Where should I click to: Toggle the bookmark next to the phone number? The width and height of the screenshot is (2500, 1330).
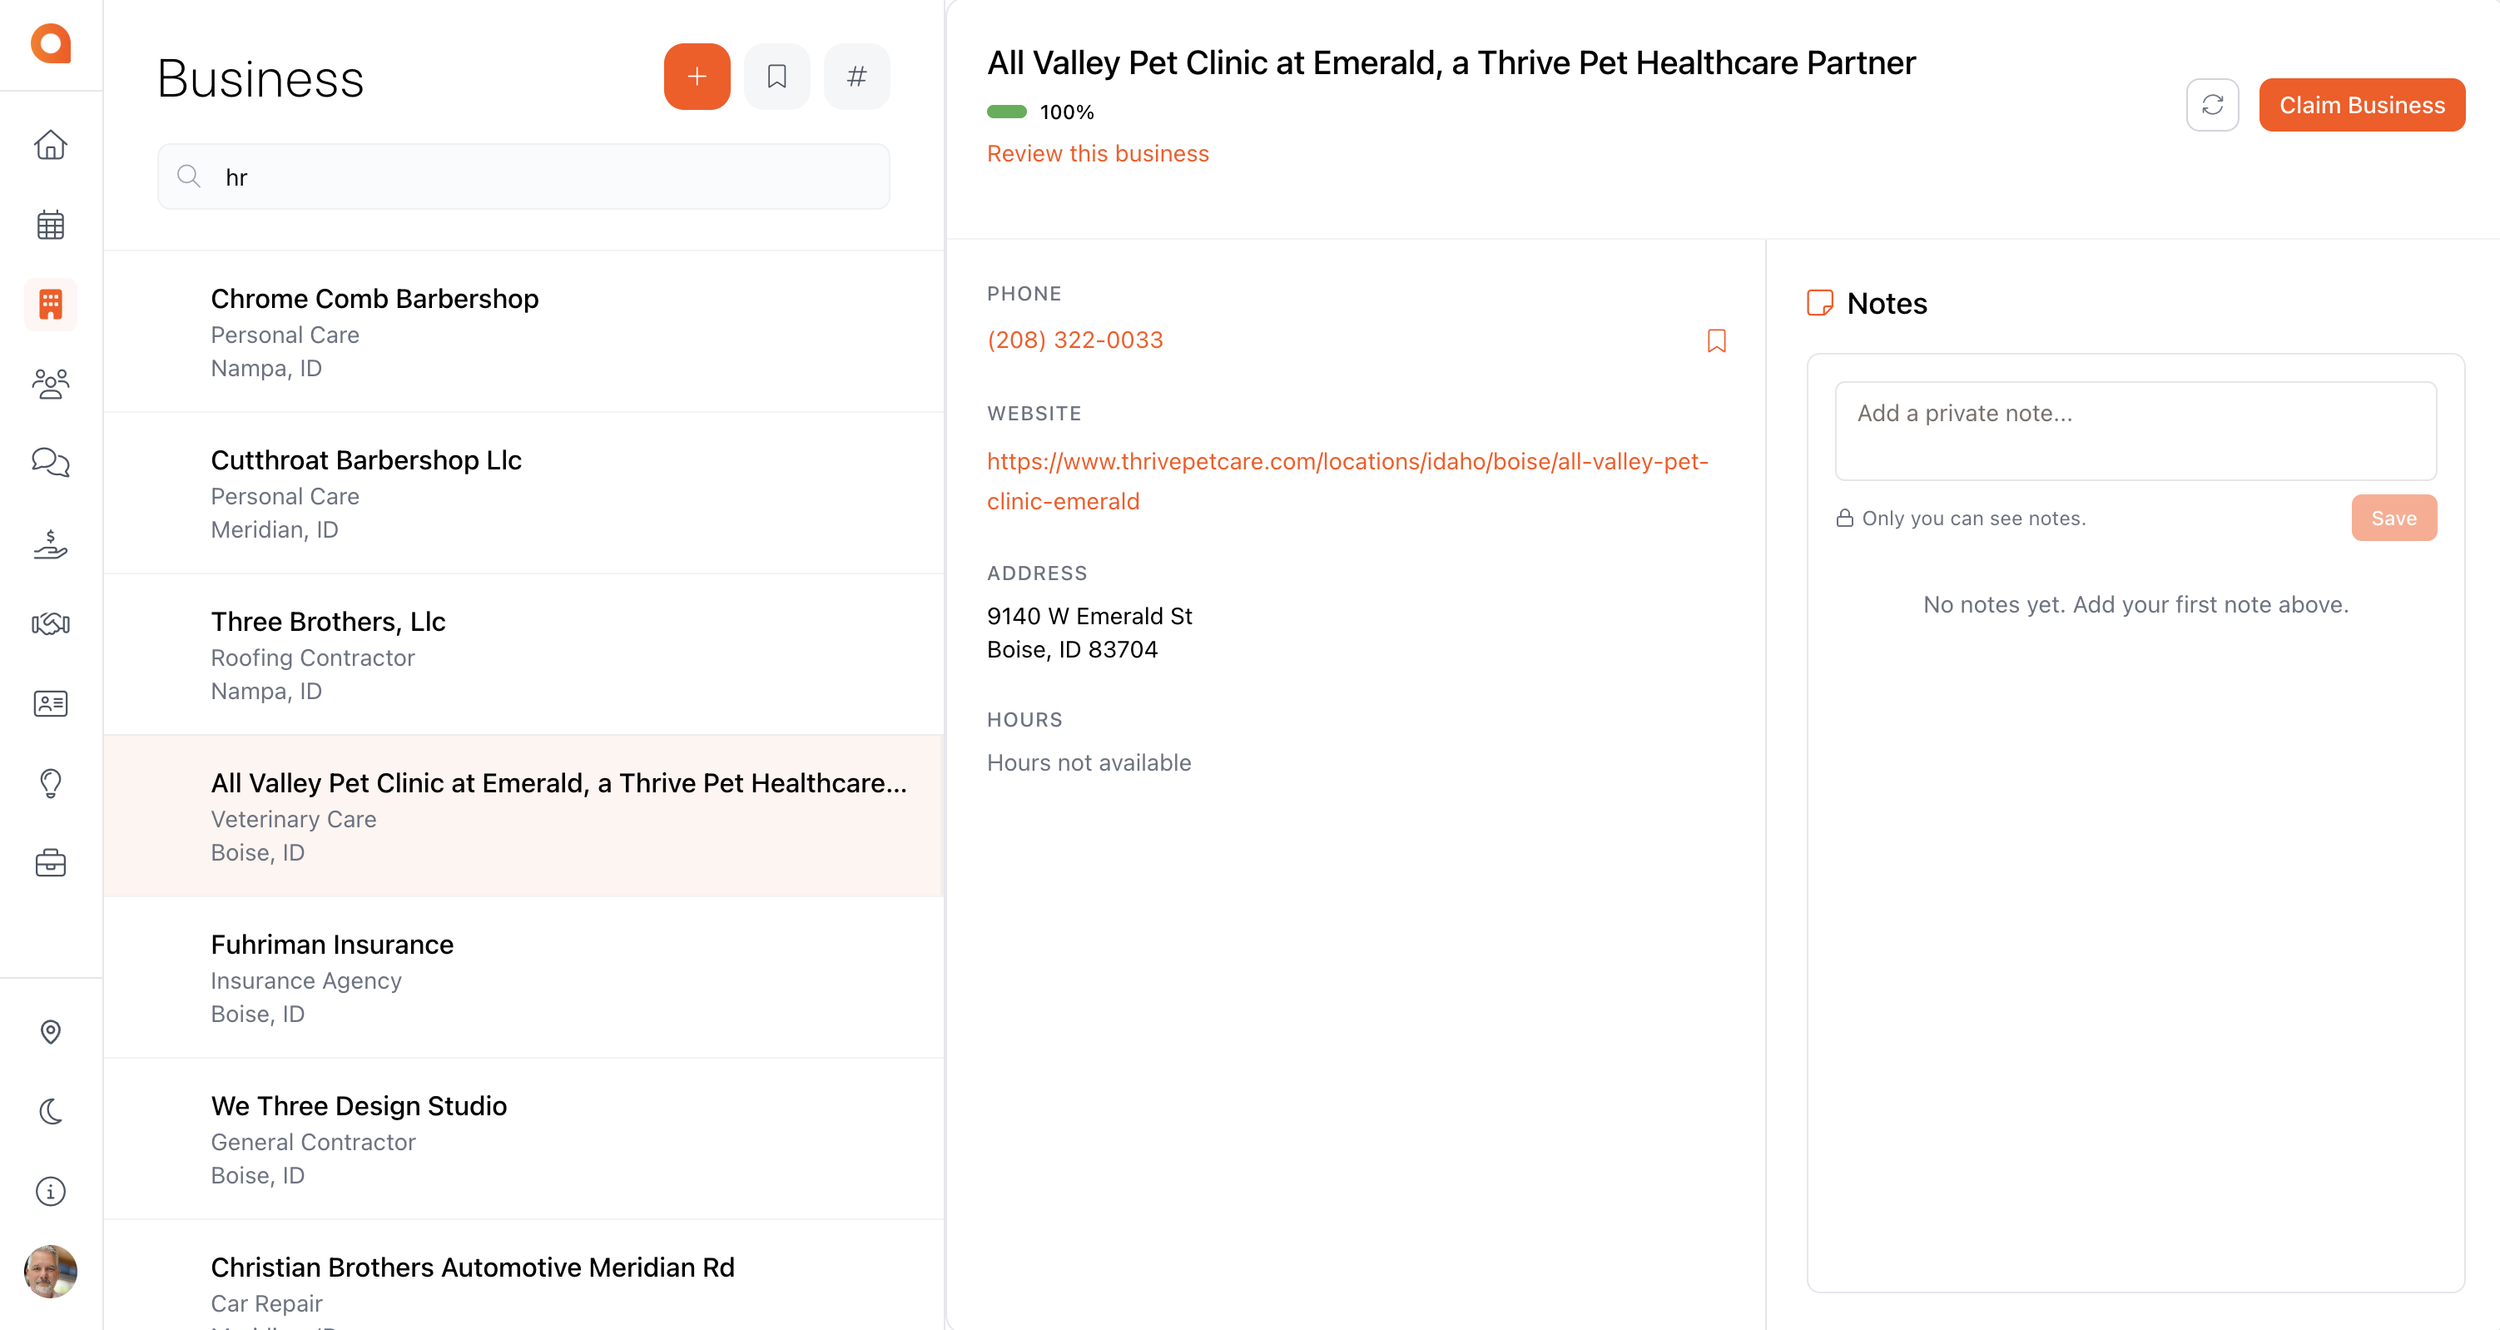click(x=1716, y=341)
